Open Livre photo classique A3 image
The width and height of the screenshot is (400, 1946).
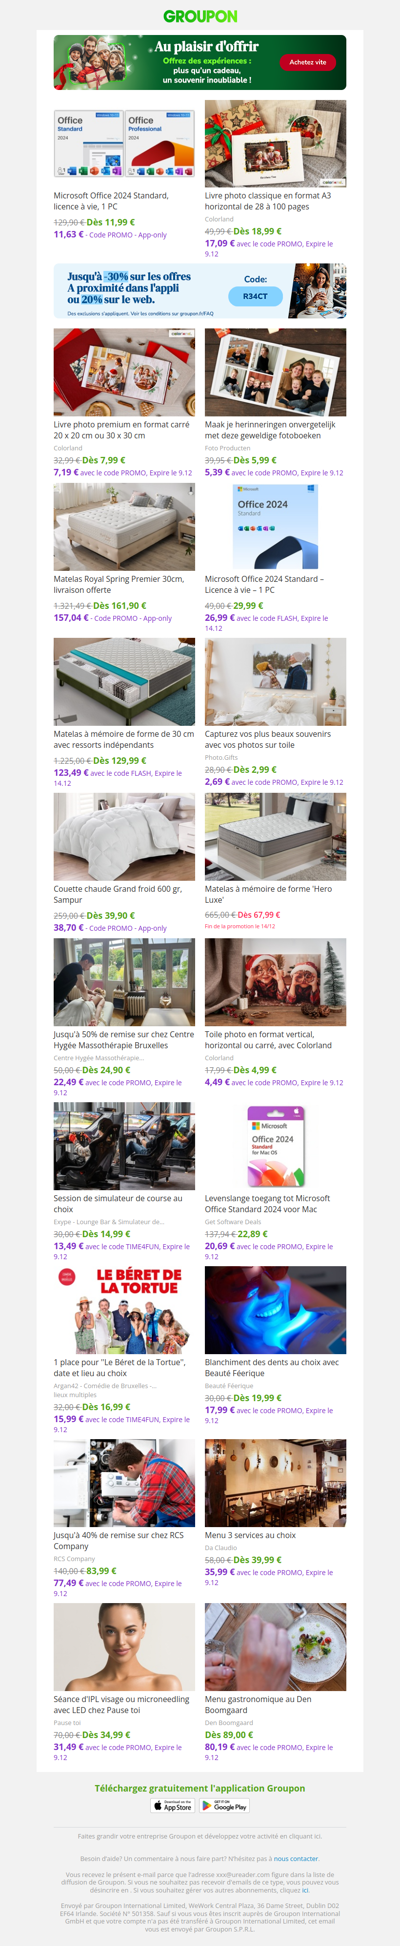tap(275, 144)
